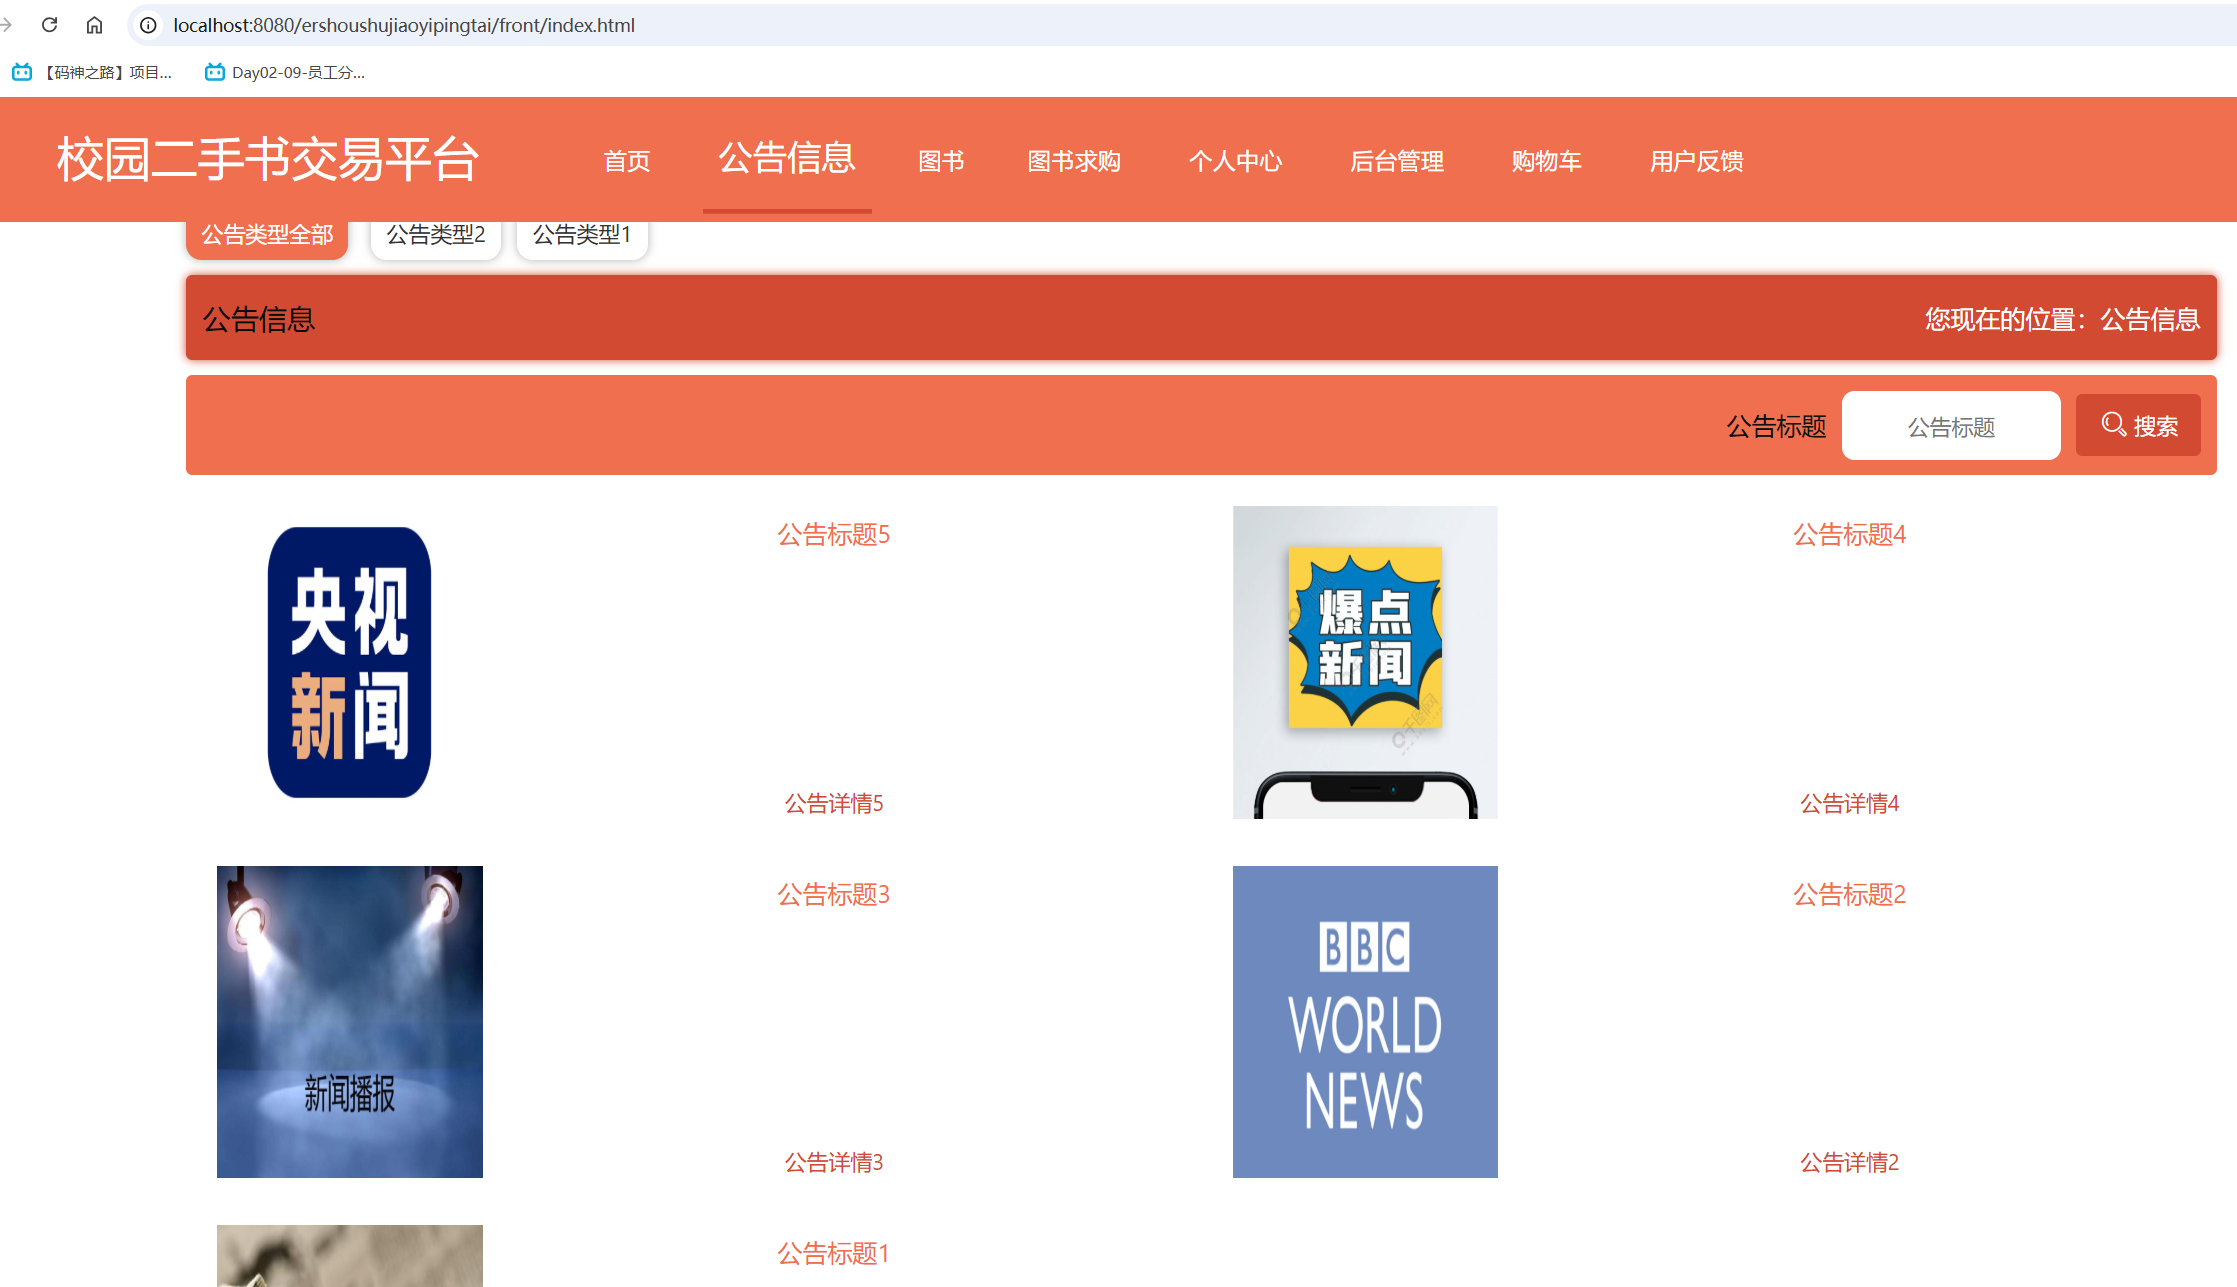
Task: Click 公告详情4 text
Action: tap(1850, 803)
